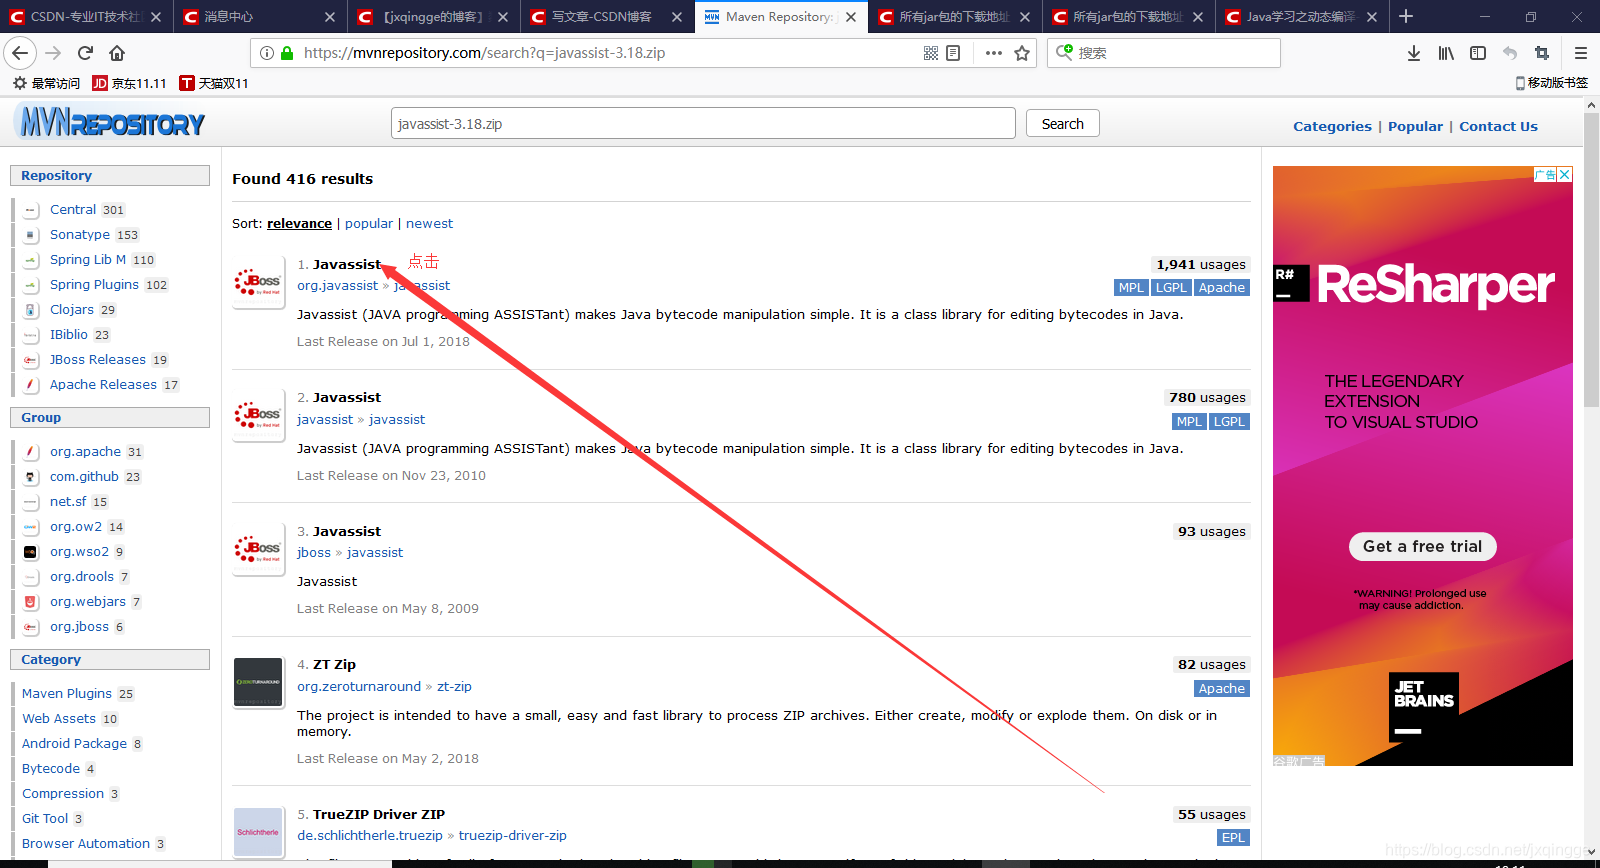Open page actions three-dots menu

[993, 53]
